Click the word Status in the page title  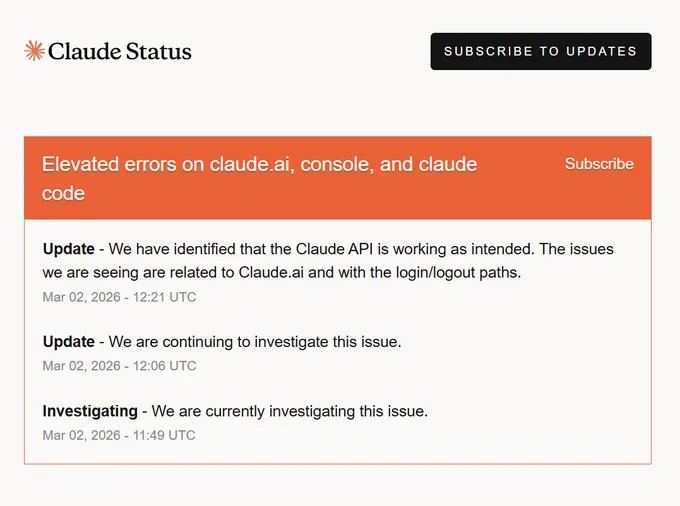click(159, 51)
